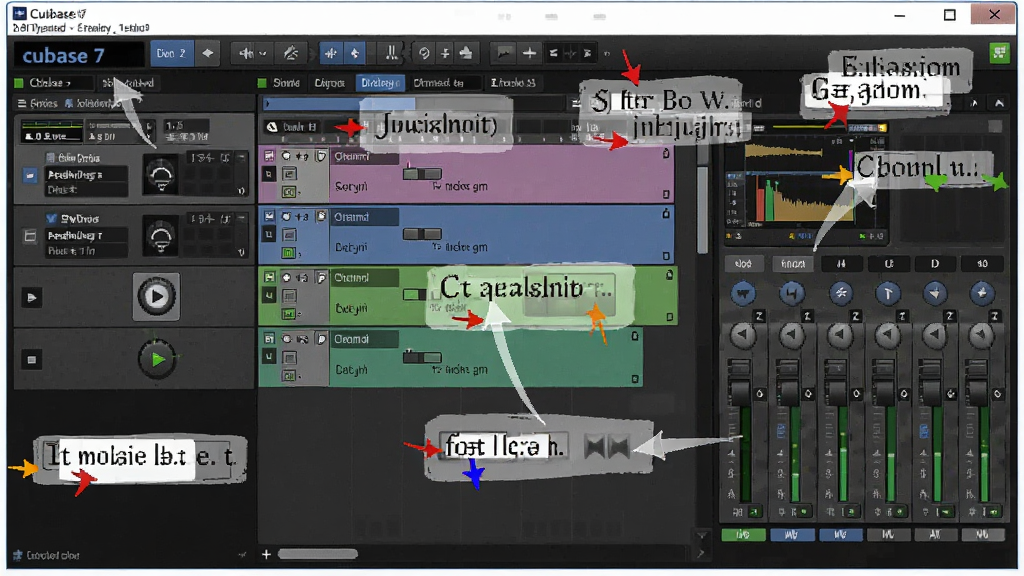Viewport: 1024px width, 576px height.
Task: Click the hamburger list icon in the left panel header
Action: 22,103
